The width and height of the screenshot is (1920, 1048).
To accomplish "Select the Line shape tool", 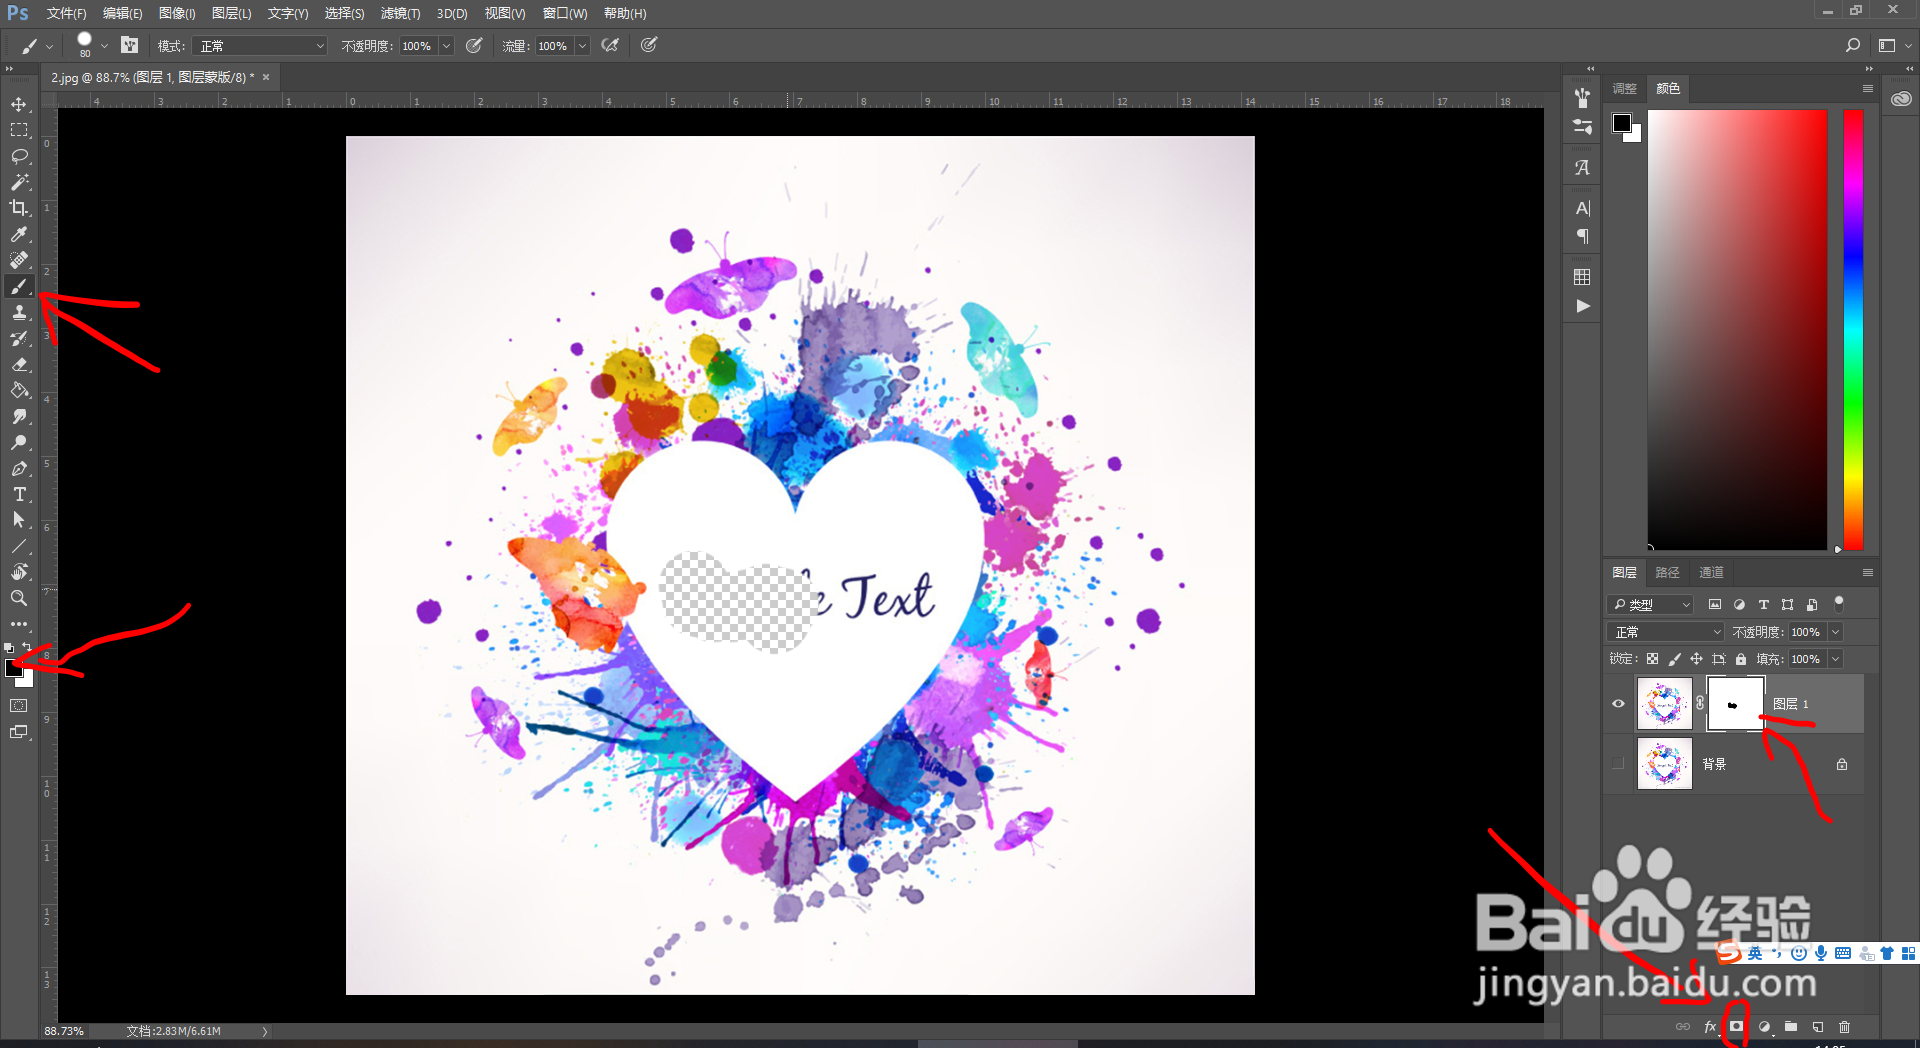I will [x=19, y=546].
